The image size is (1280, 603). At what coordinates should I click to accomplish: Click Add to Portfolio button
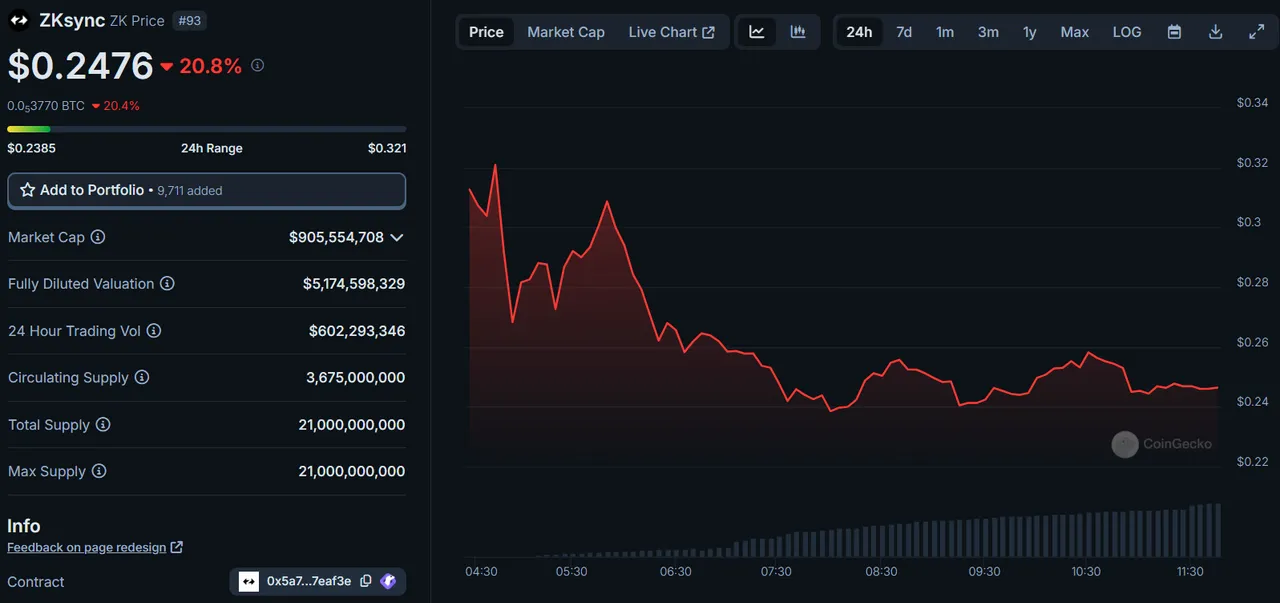point(207,190)
